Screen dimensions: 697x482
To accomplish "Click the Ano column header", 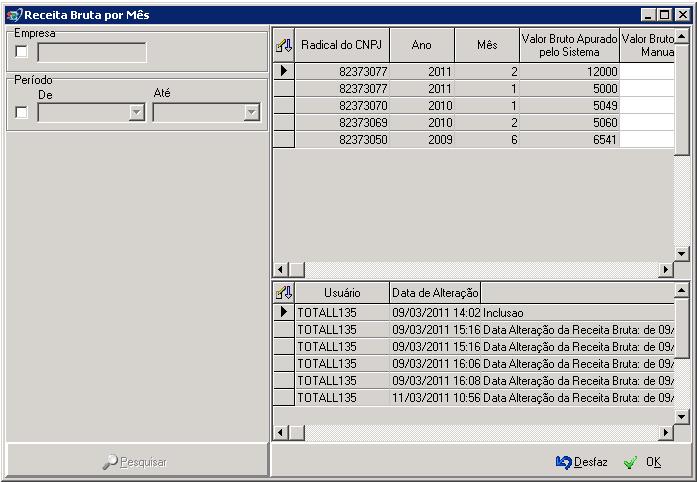I will pos(422,45).
